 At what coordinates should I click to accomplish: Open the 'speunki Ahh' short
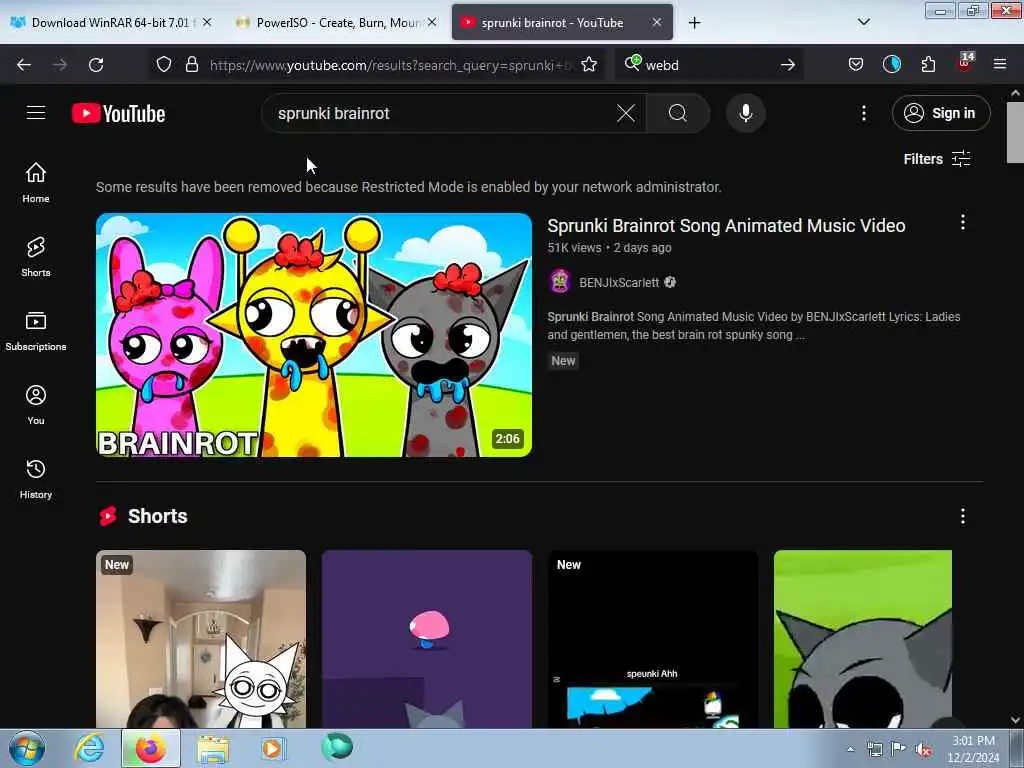(x=652, y=639)
